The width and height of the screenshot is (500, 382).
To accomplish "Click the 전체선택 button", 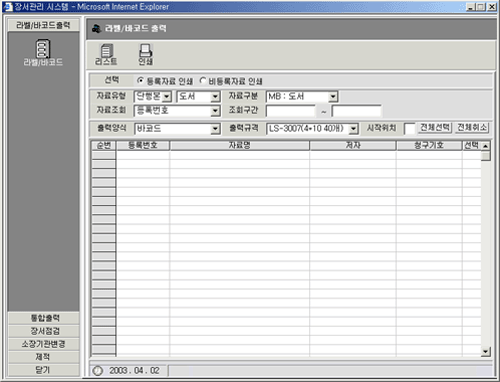I will 435,128.
